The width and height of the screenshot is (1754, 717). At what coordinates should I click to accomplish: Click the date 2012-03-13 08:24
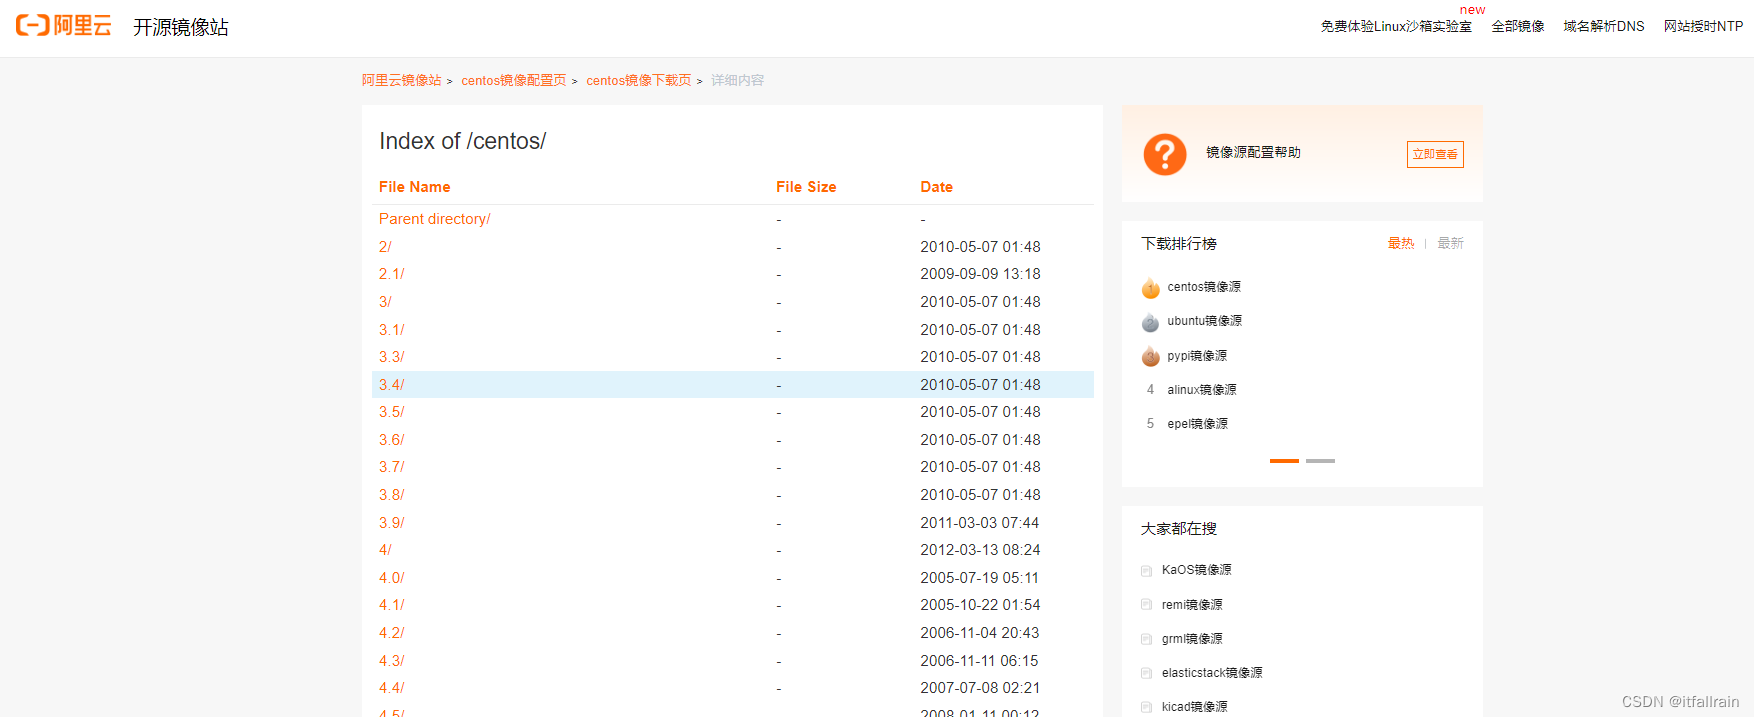pyautogui.click(x=980, y=550)
